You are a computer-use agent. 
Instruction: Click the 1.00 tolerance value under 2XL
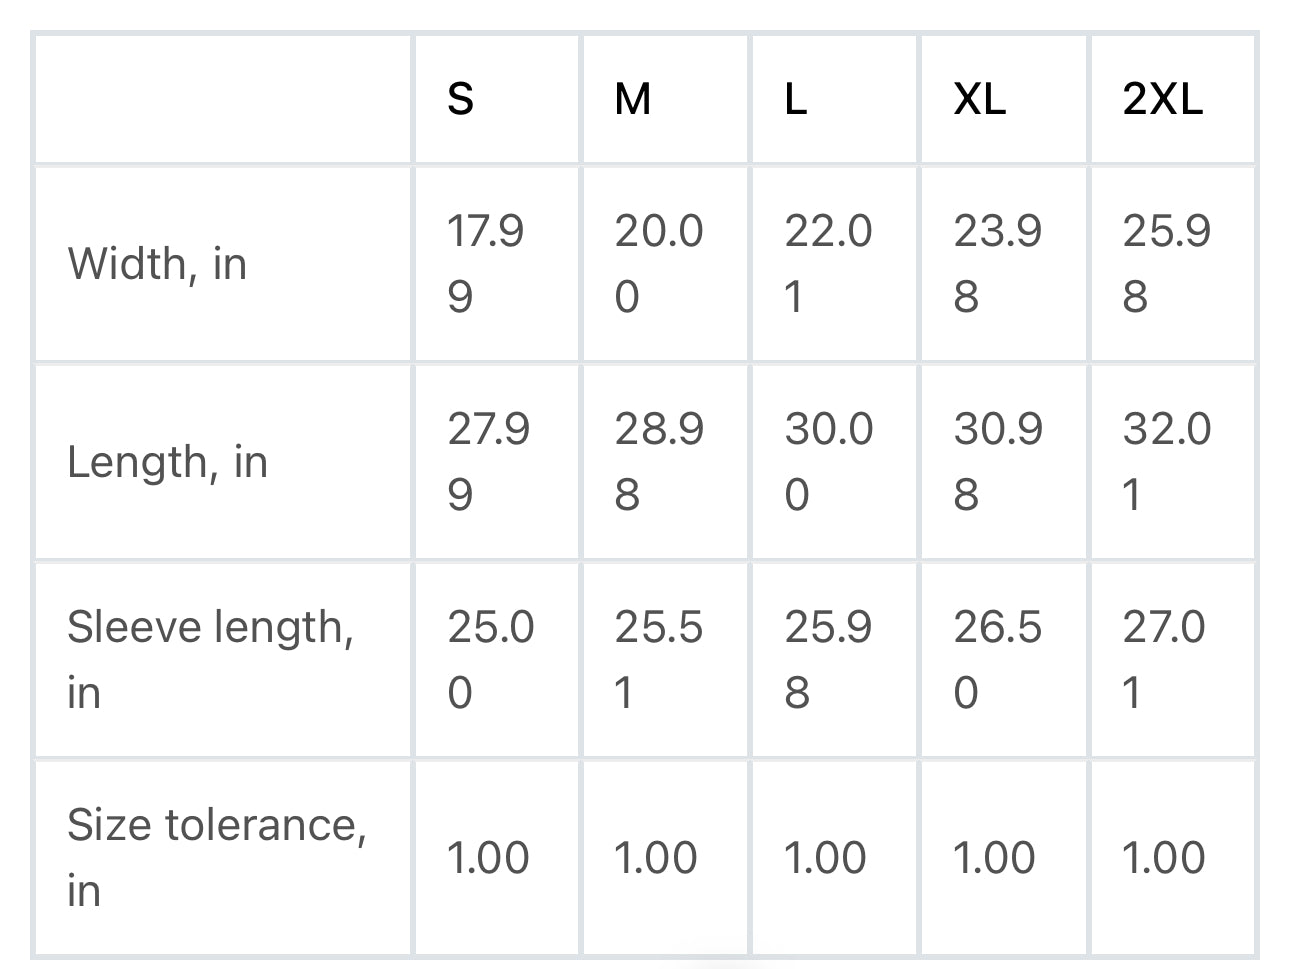click(1163, 858)
